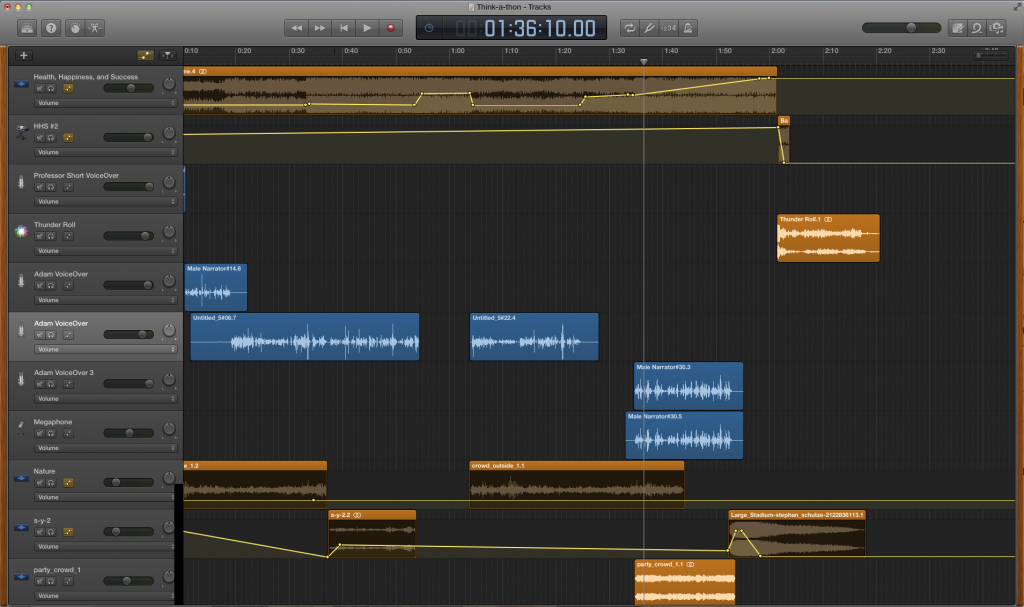Toggle the 1234 Count-in button
Viewport: 1024px width, 607px height.
coord(668,28)
